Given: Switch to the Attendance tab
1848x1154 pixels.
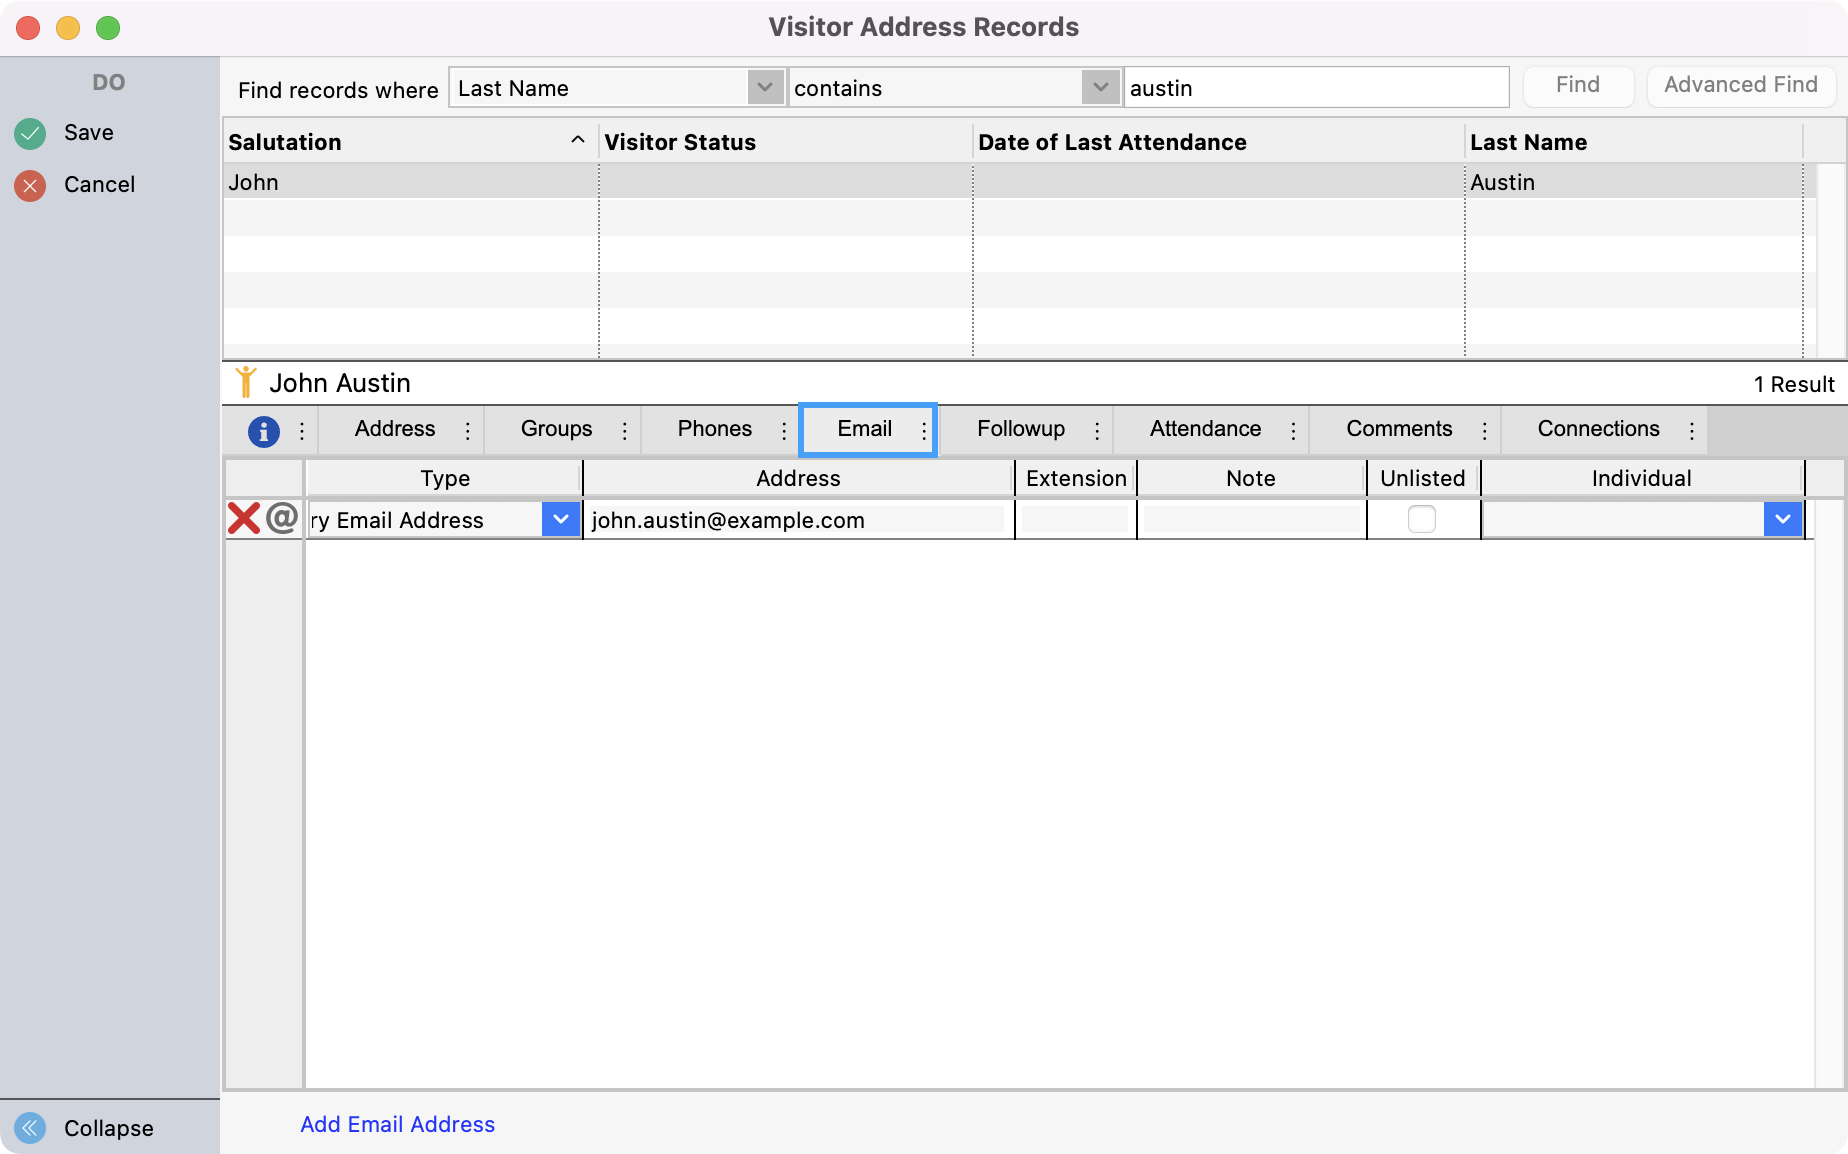Looking at the screenshot, I should coord(1206,429).
